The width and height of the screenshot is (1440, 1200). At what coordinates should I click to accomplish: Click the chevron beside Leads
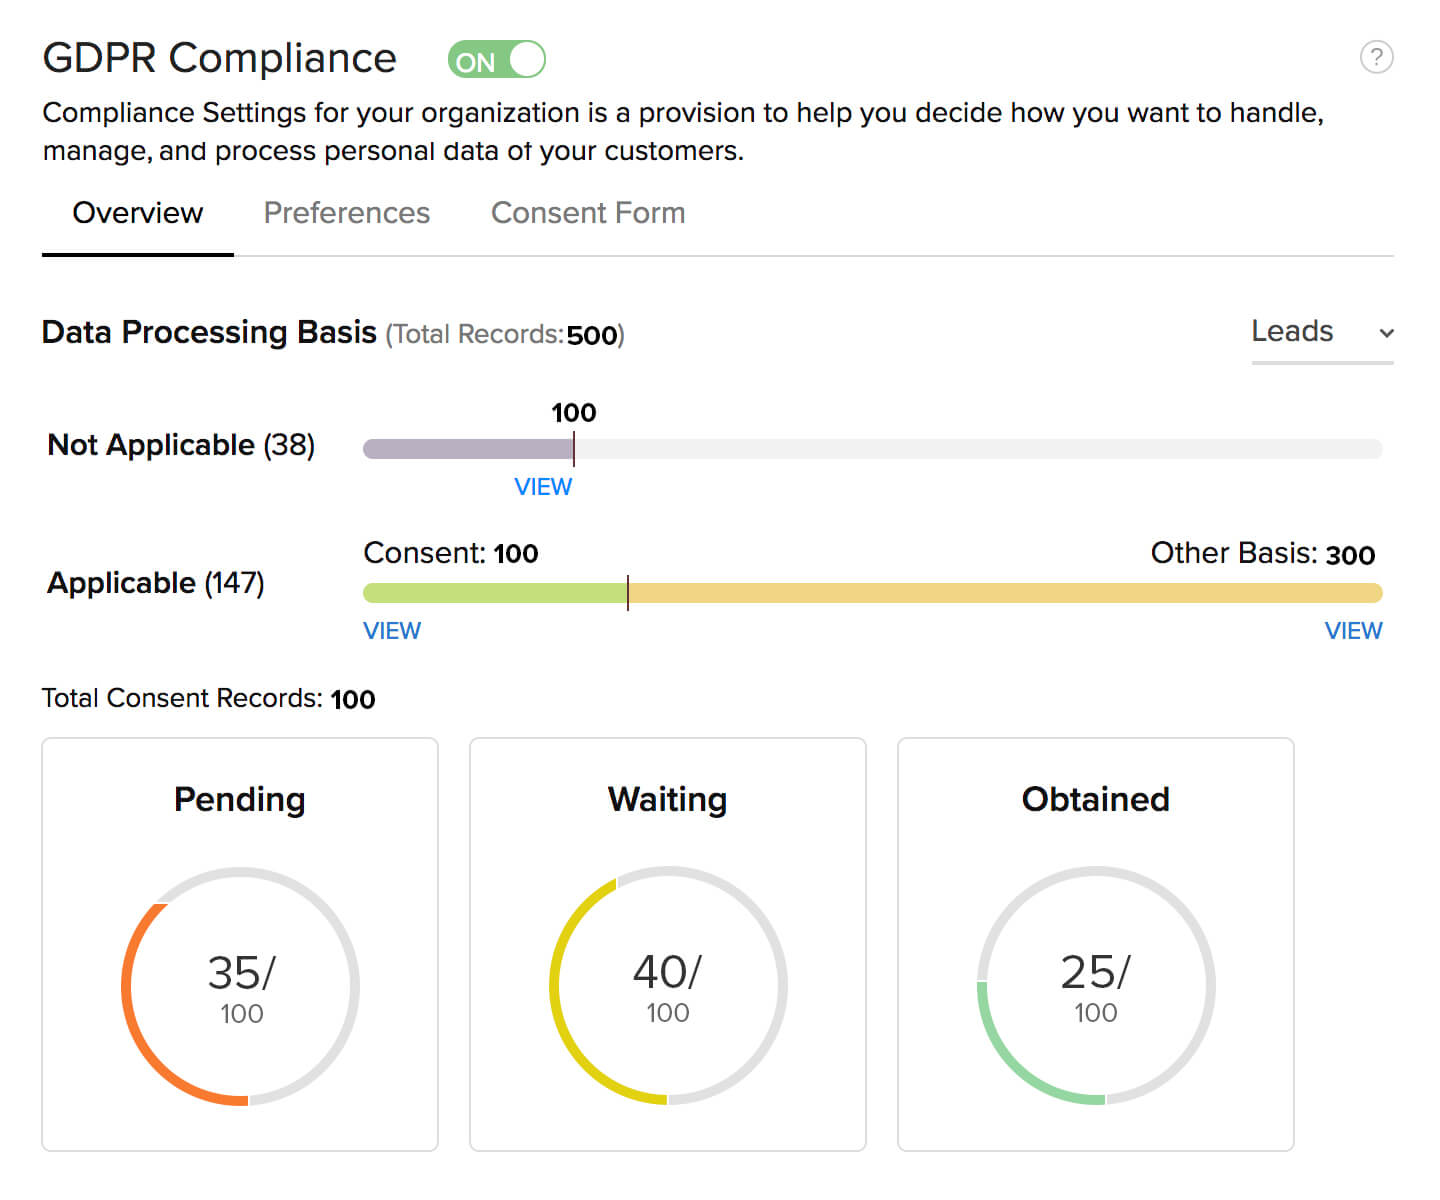pyautogui.click(x=1386, y=334)
